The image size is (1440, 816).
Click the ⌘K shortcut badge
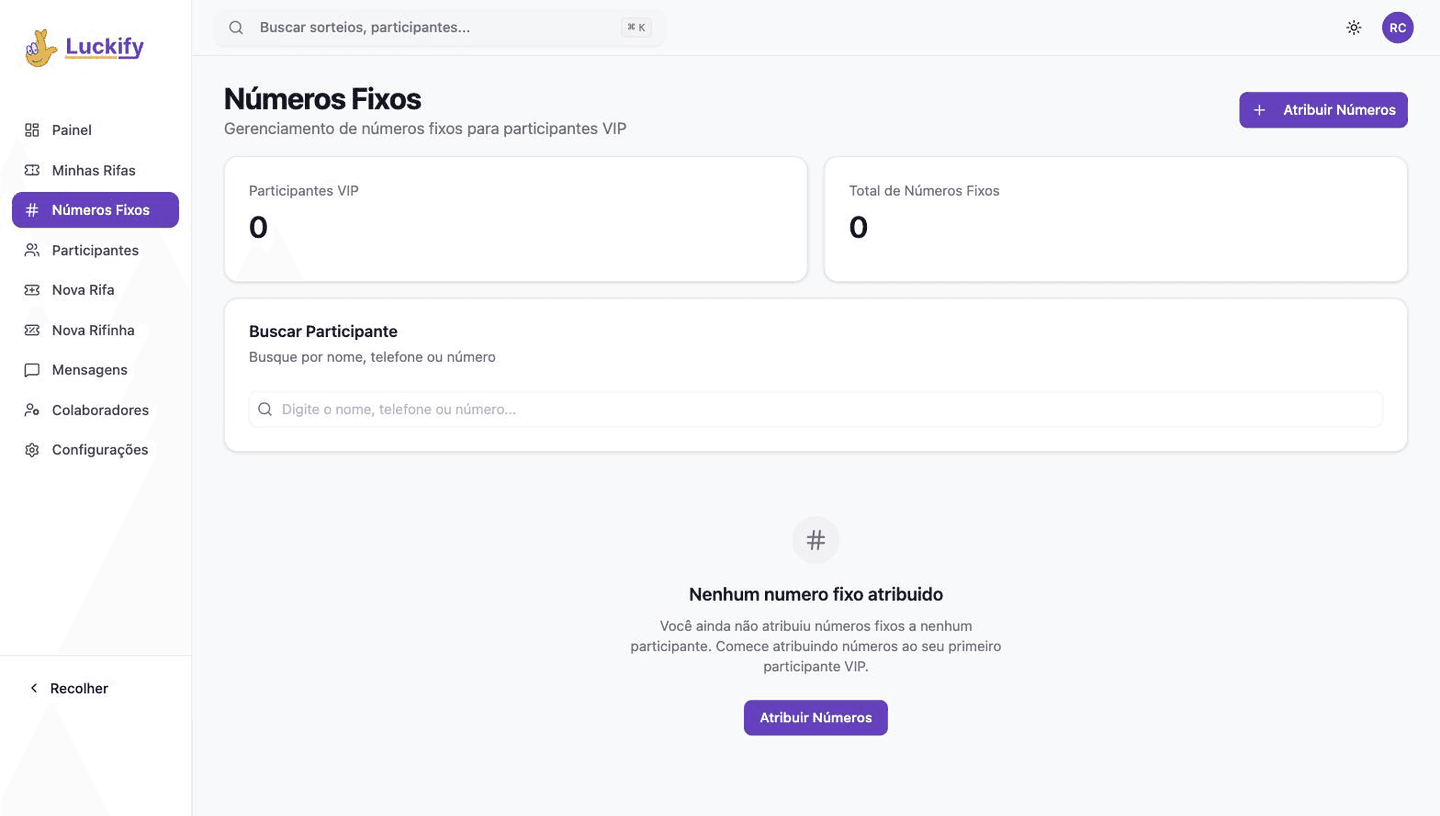tap(636, 28)
